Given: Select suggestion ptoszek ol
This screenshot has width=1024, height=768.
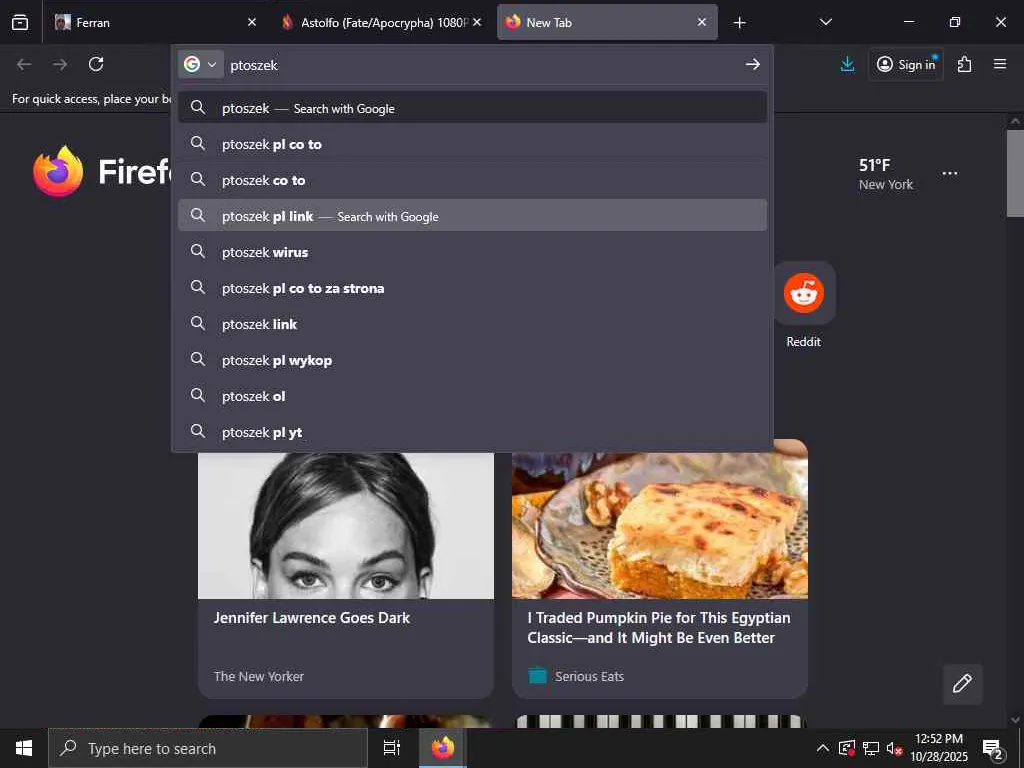Looking at the screenshot, I should (473, 395).
